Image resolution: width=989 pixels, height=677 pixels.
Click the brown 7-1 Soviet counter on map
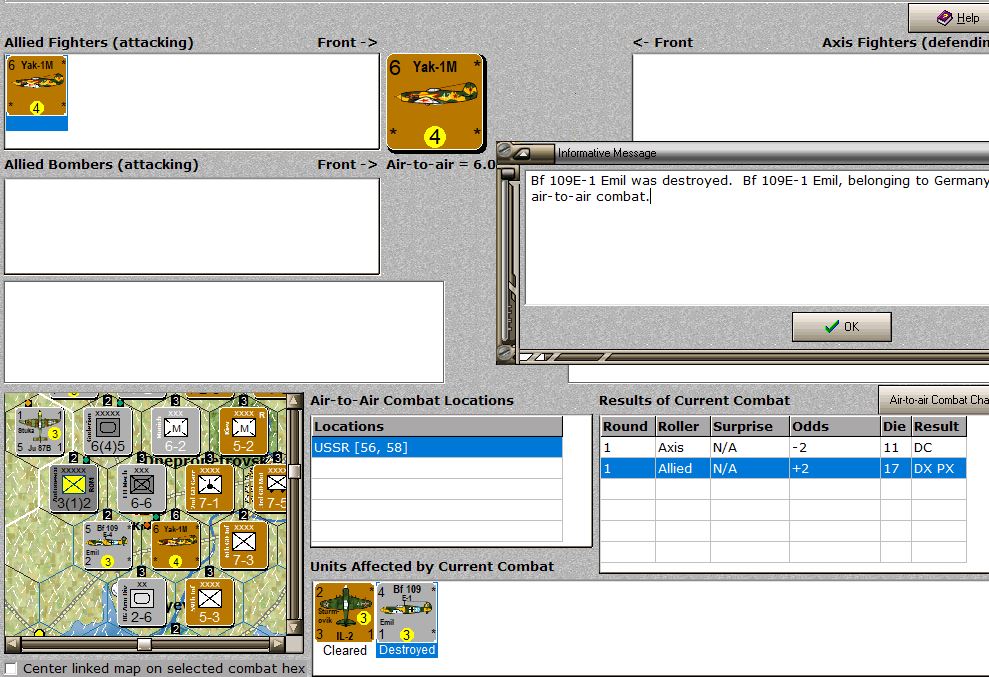coord(210,488)
